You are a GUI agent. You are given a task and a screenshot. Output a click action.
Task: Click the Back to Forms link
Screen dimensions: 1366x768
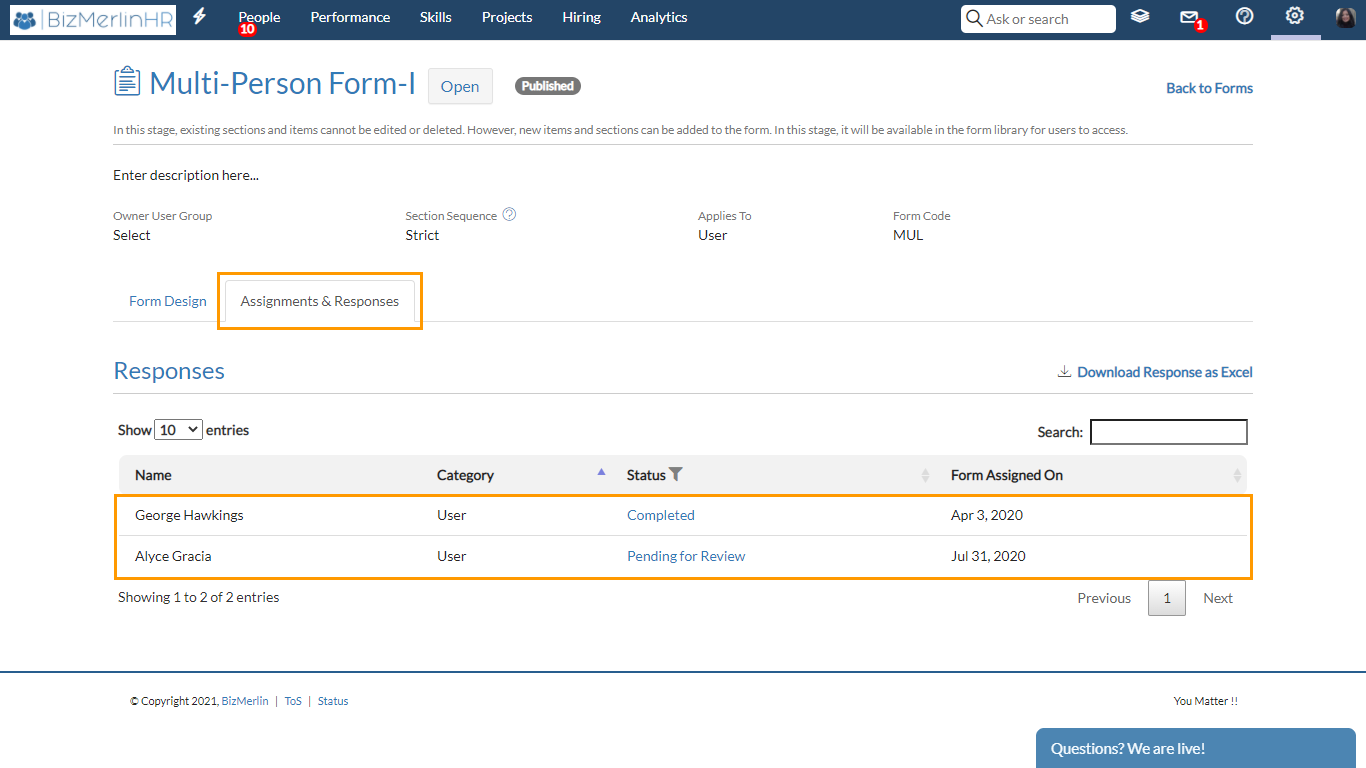click(1209, 88)
